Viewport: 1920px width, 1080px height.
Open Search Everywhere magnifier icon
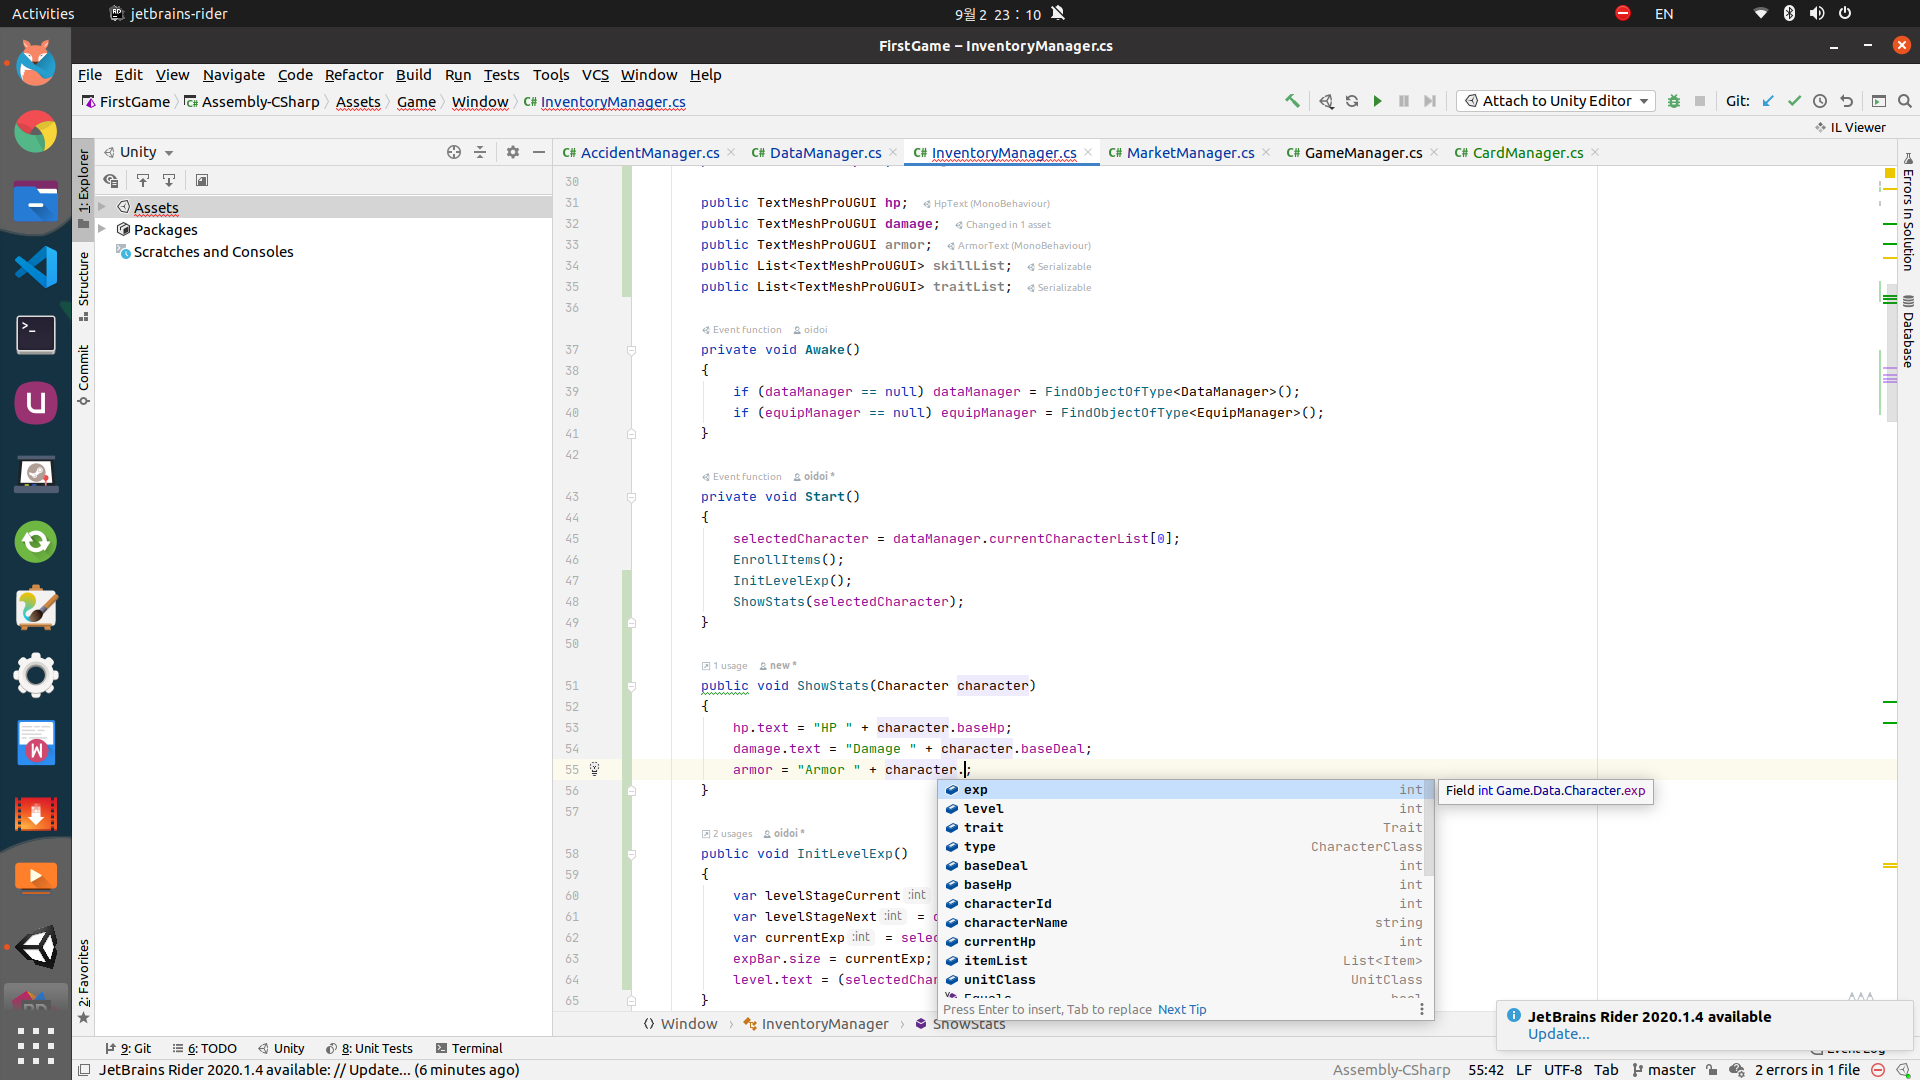click(x=1905, y=101)
